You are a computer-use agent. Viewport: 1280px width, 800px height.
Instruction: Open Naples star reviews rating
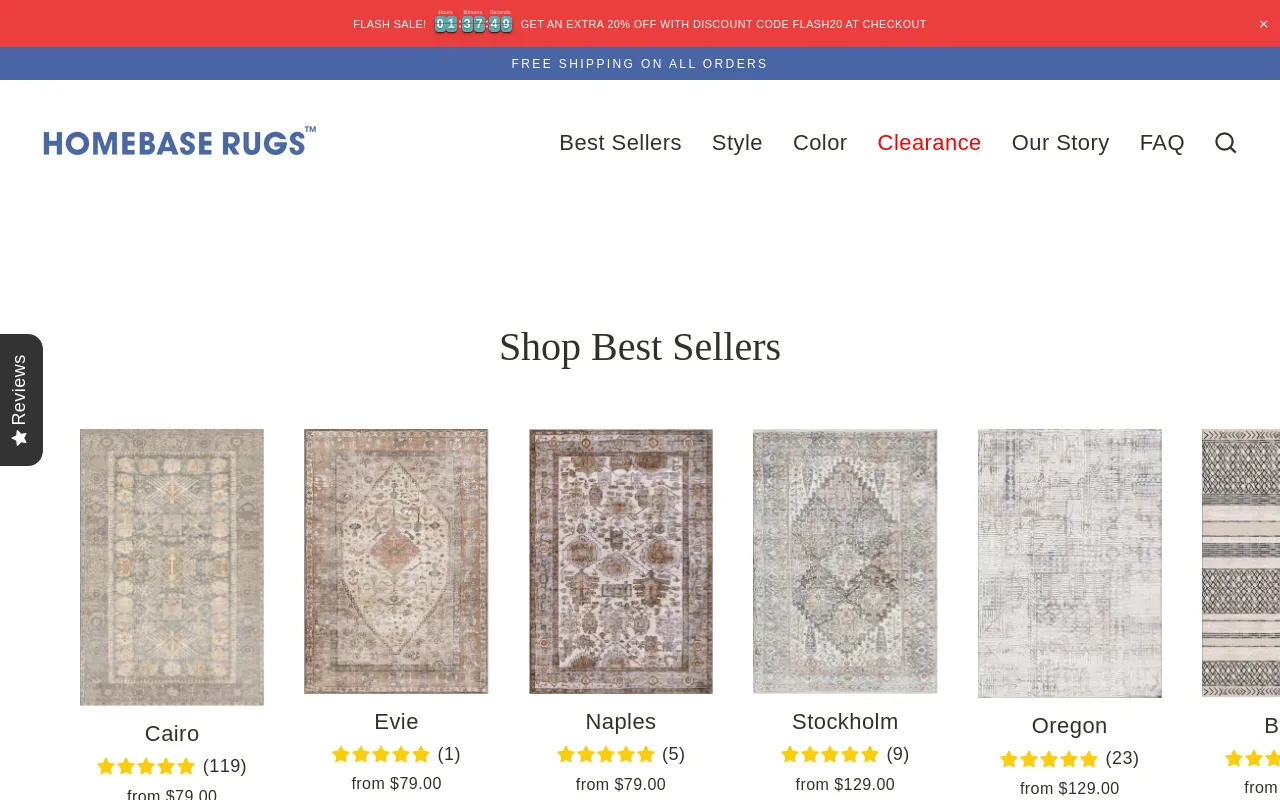[x=606, y=755]
